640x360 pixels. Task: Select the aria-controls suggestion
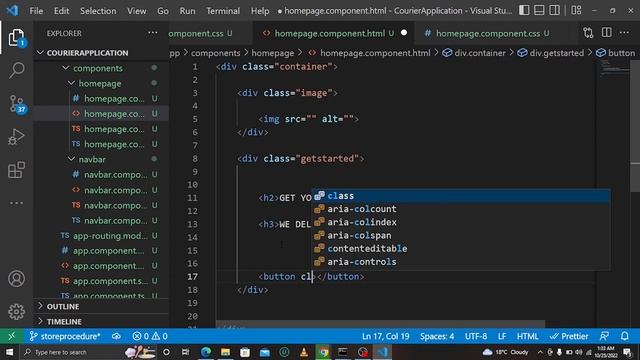click(461, 262)
